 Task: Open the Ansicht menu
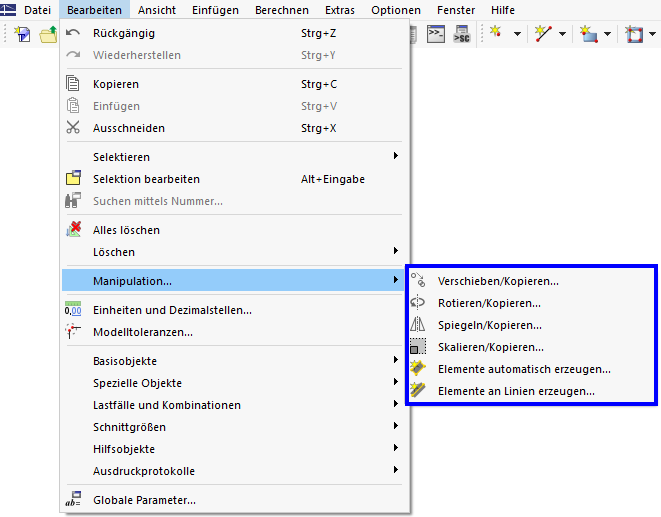coord(157,10)
